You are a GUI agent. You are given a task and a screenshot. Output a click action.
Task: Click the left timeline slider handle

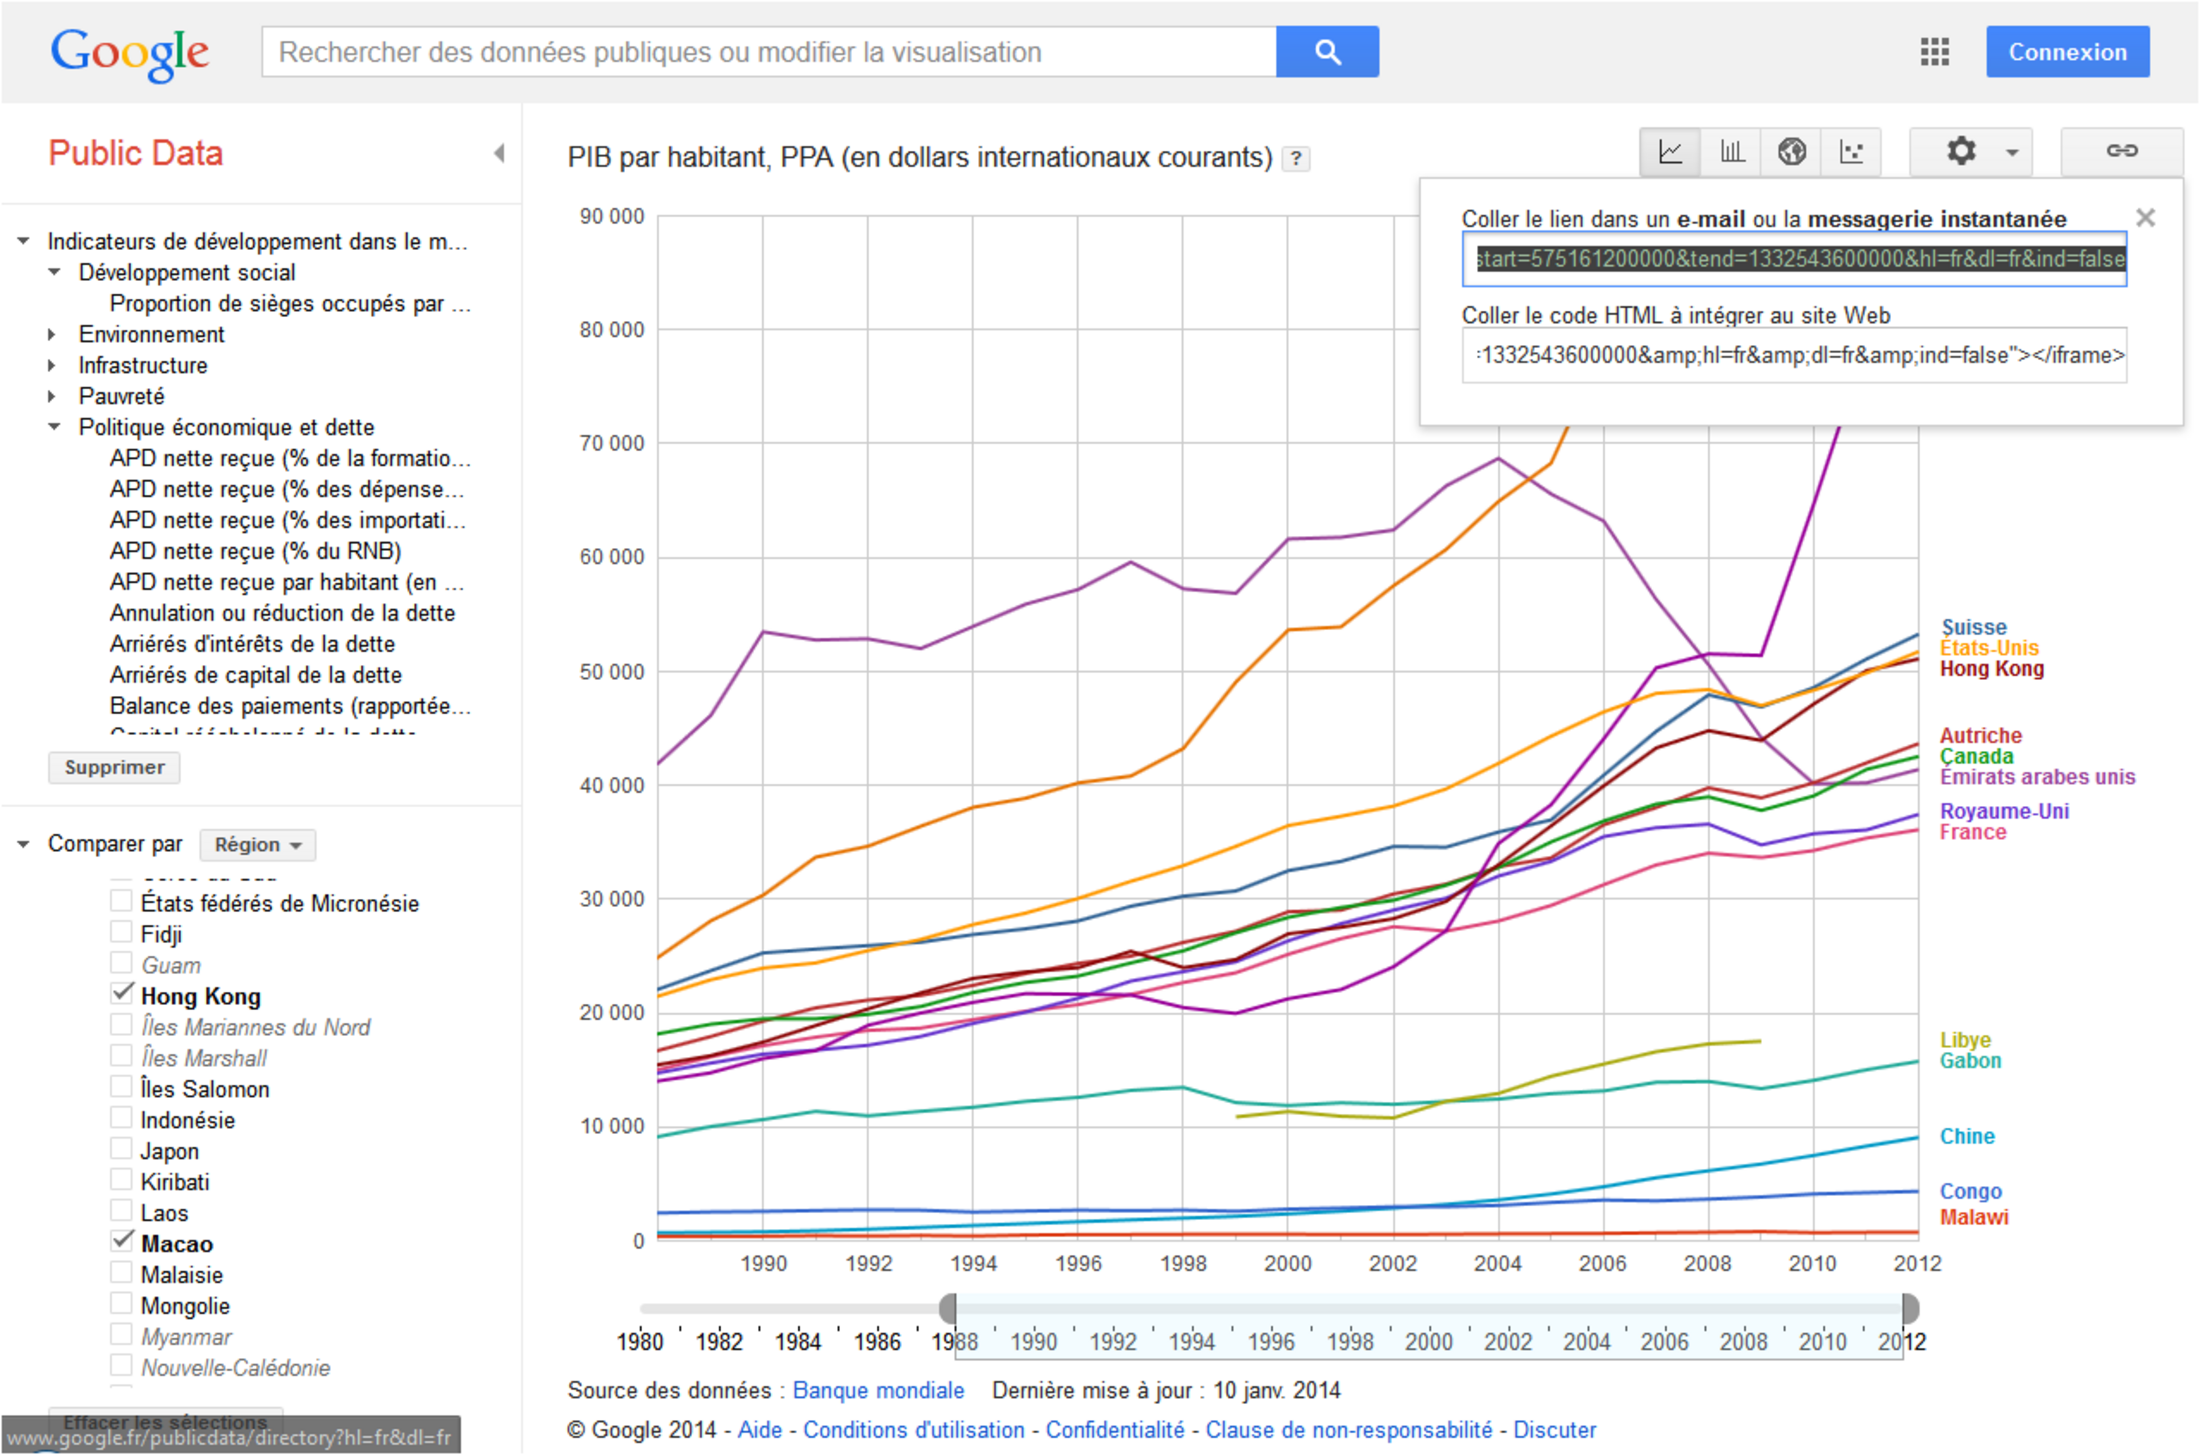point(948,1308)
